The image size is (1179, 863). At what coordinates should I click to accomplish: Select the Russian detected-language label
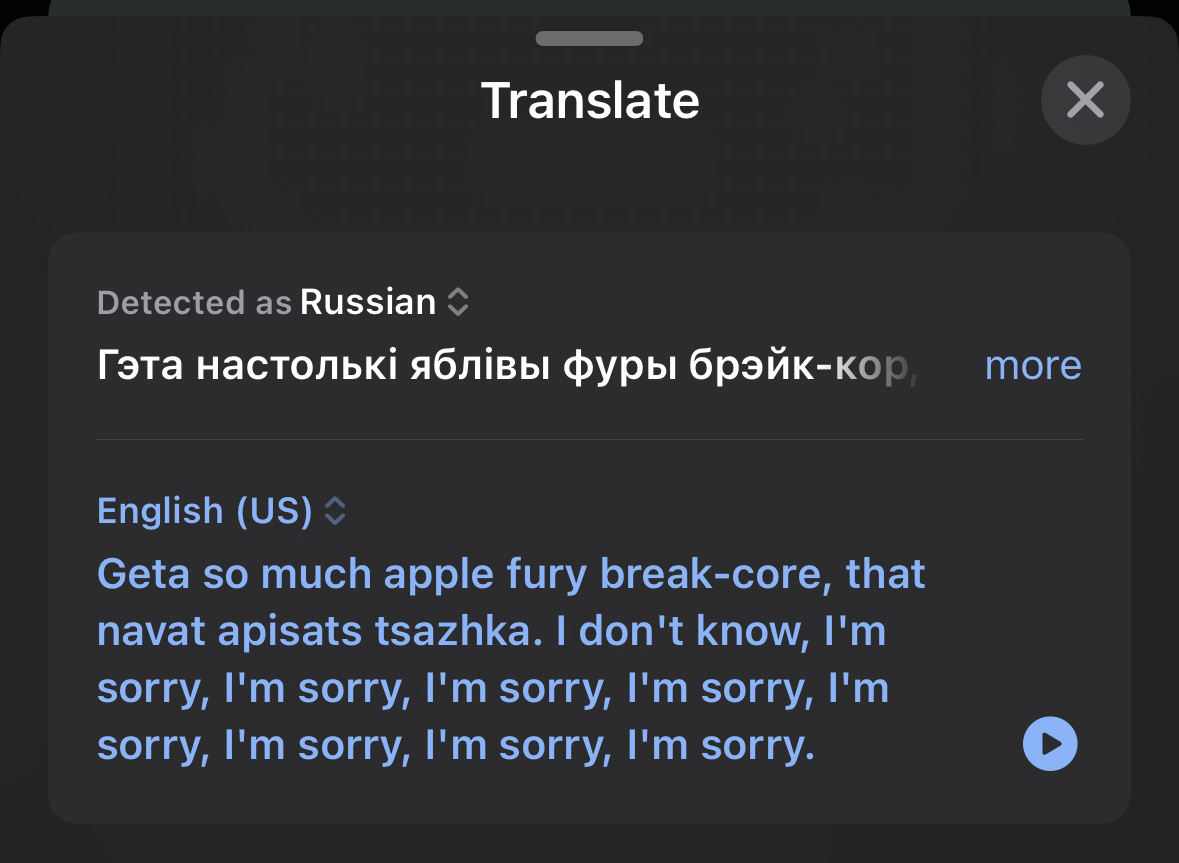[x=367, y=302]
